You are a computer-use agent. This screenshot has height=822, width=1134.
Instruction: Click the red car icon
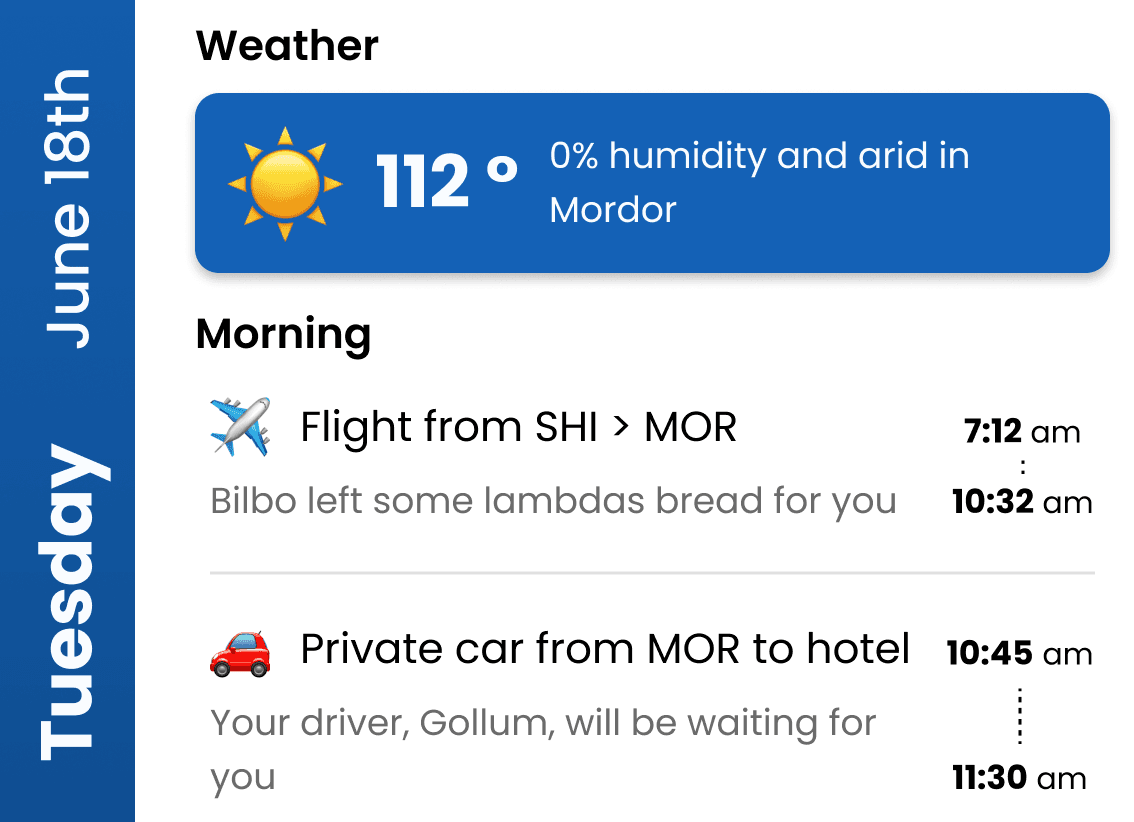click(x=240, y=651)
